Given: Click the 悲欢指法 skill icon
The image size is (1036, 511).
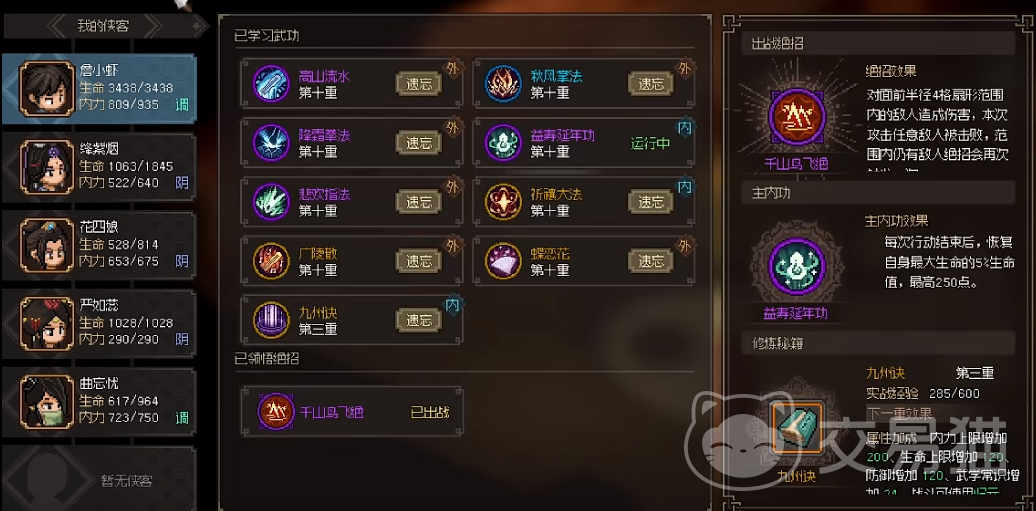Looking at the screenshot, I should click(x=271, y=202).
